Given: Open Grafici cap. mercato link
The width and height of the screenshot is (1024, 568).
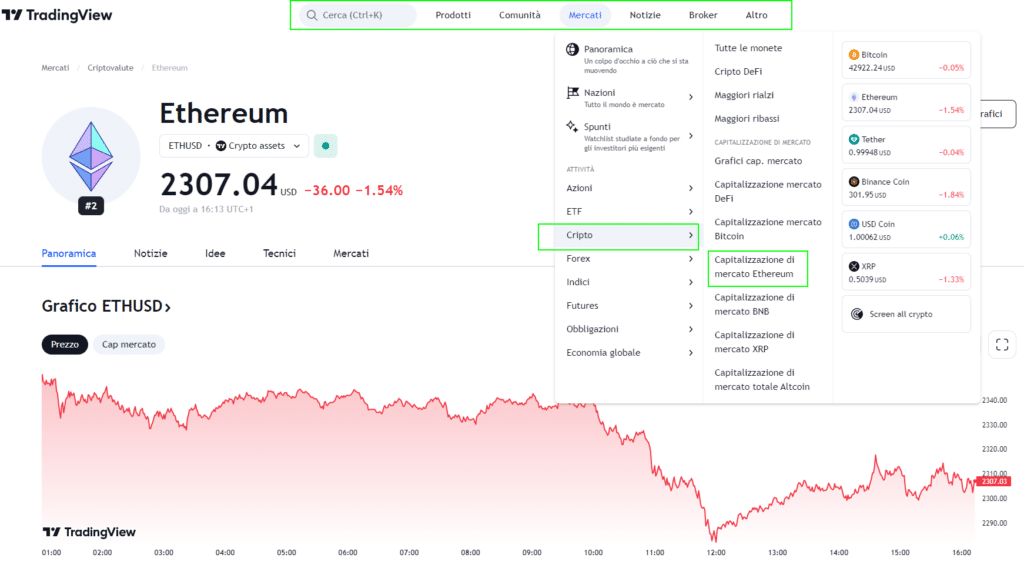Looking at the screenshot, I should pos(758,161).
